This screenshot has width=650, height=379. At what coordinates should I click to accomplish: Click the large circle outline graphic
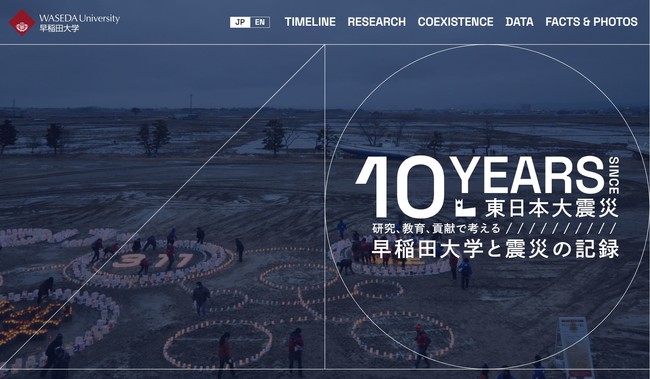[487, 206]
